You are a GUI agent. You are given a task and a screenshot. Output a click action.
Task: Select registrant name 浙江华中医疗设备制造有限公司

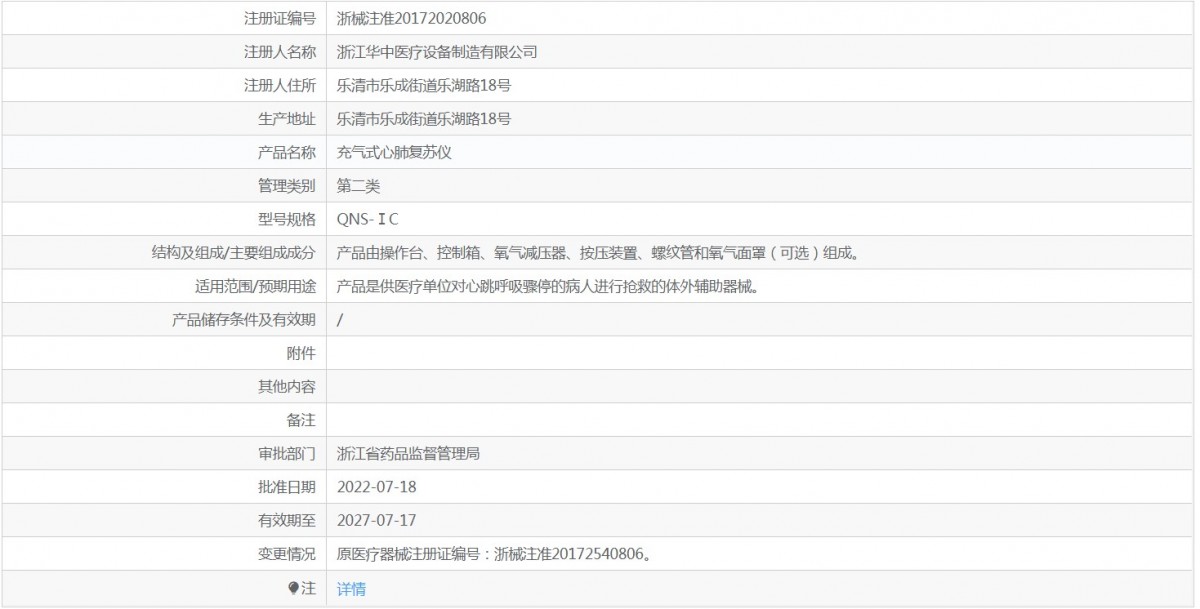tap(437, 52)
